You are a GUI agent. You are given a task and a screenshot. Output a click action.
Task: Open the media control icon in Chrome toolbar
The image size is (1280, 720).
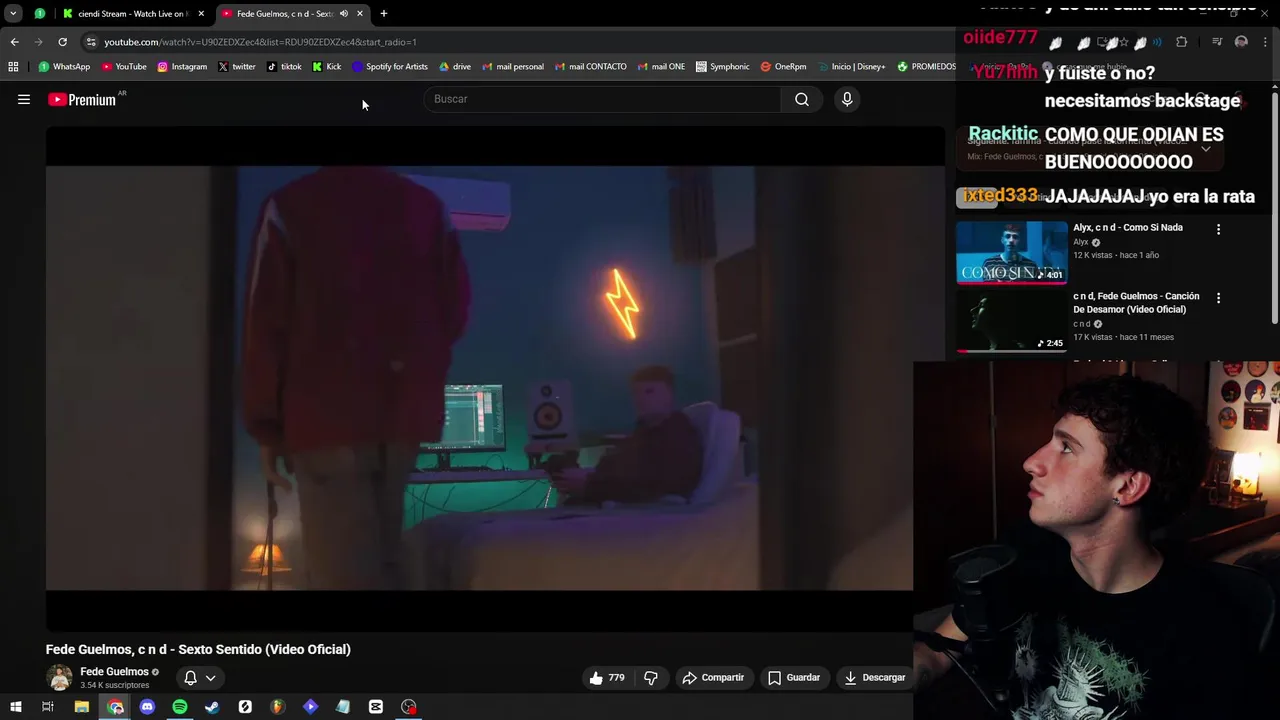(1217, 42)
